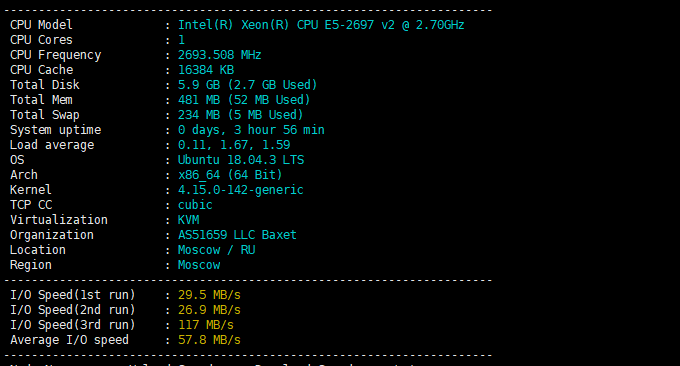Screen dimensions: 680x366
Task: Click the frequency value '2693.508 MHz'
Action: (219, 55)
